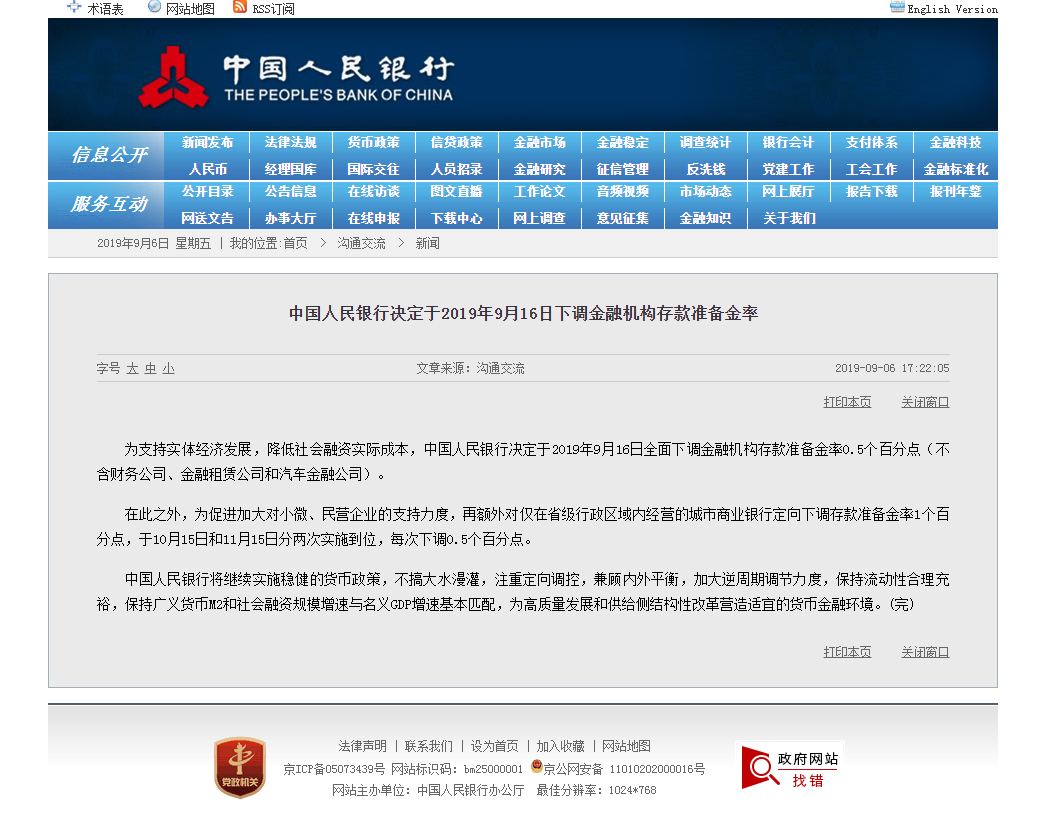
Task: Click the English Version icon
Action: 897,7
